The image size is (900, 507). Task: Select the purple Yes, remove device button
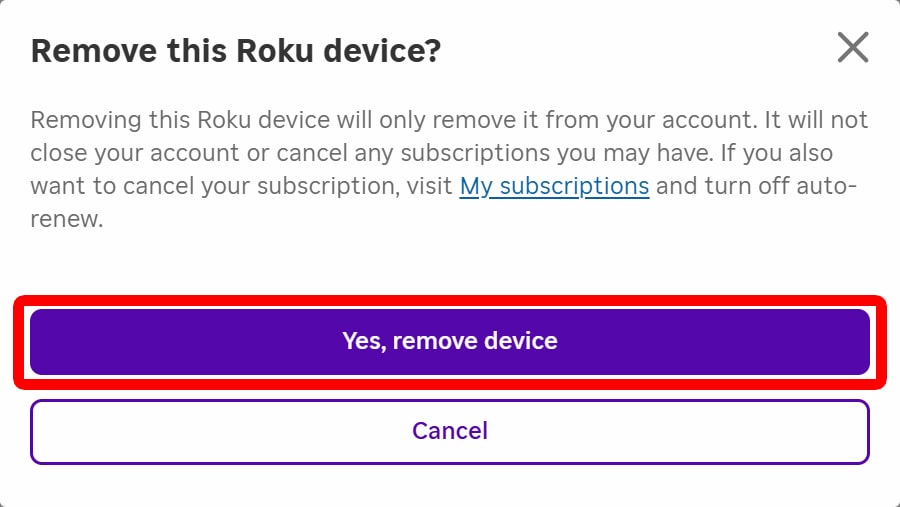(x=450, y=341)
